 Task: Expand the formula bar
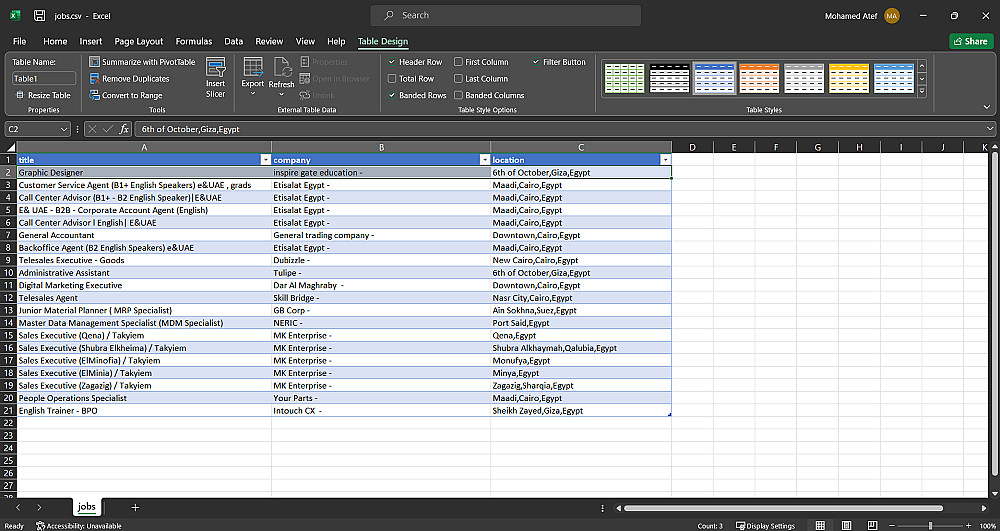pos(989,129)
